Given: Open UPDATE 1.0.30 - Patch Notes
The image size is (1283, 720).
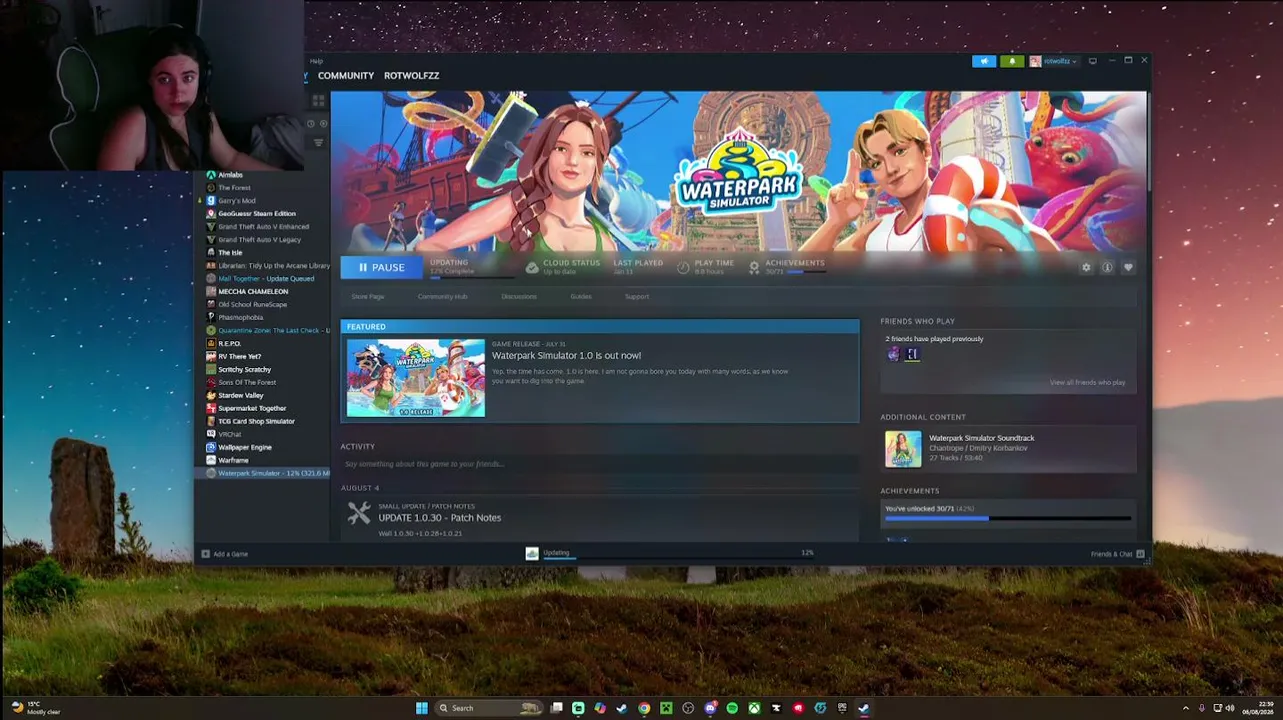Looking at the screenshot, I should pos(440,518).
